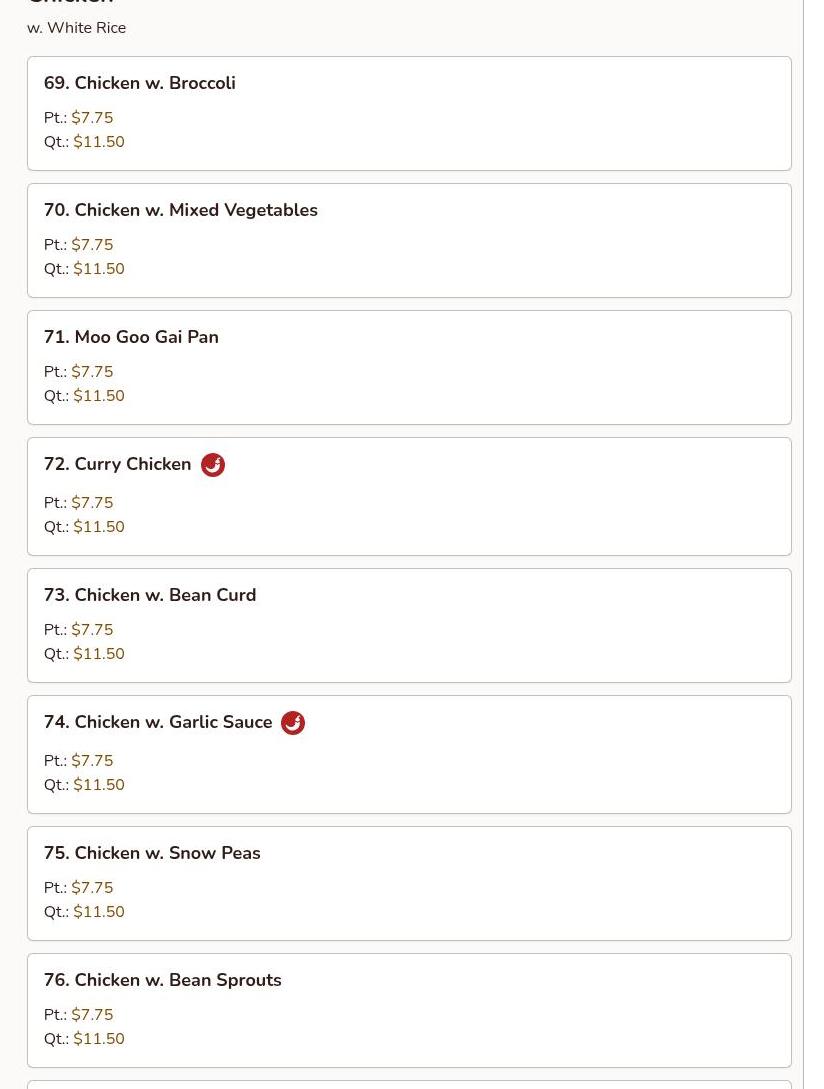Open 72. Curry Chicken item title

tap(117, 464)
